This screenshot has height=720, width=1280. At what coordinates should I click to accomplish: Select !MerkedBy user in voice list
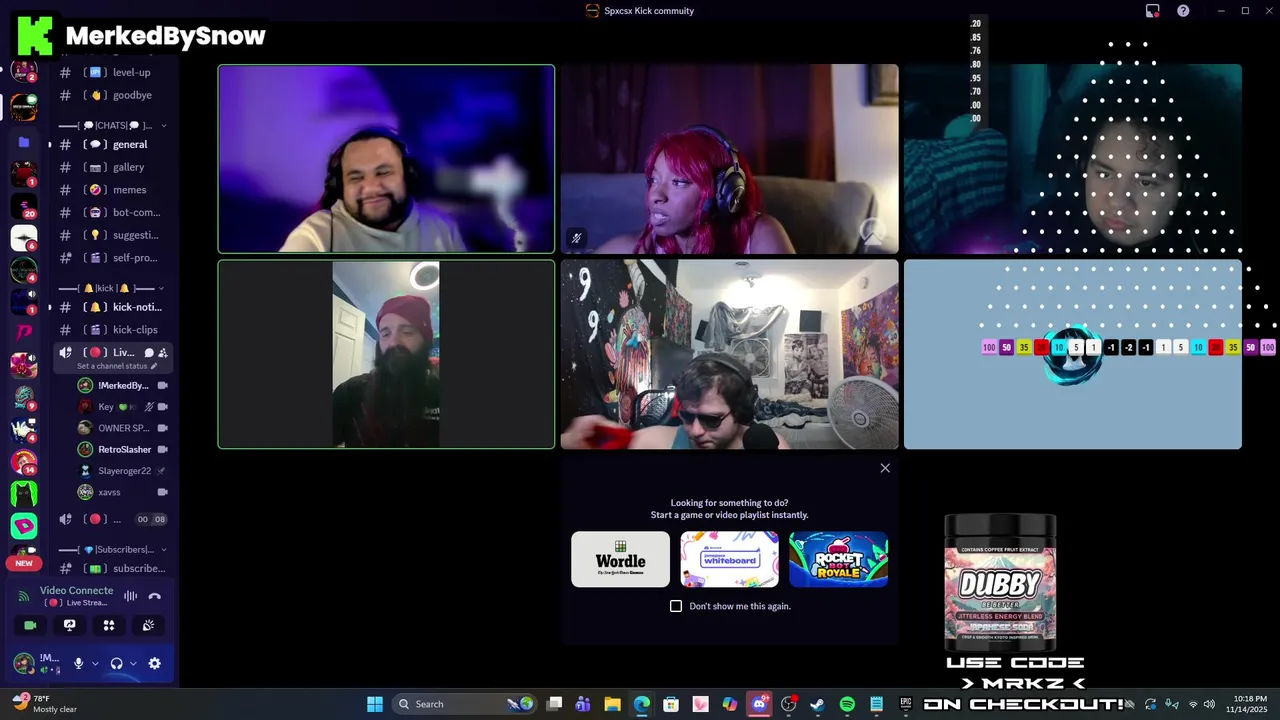[x=122, y=385]
